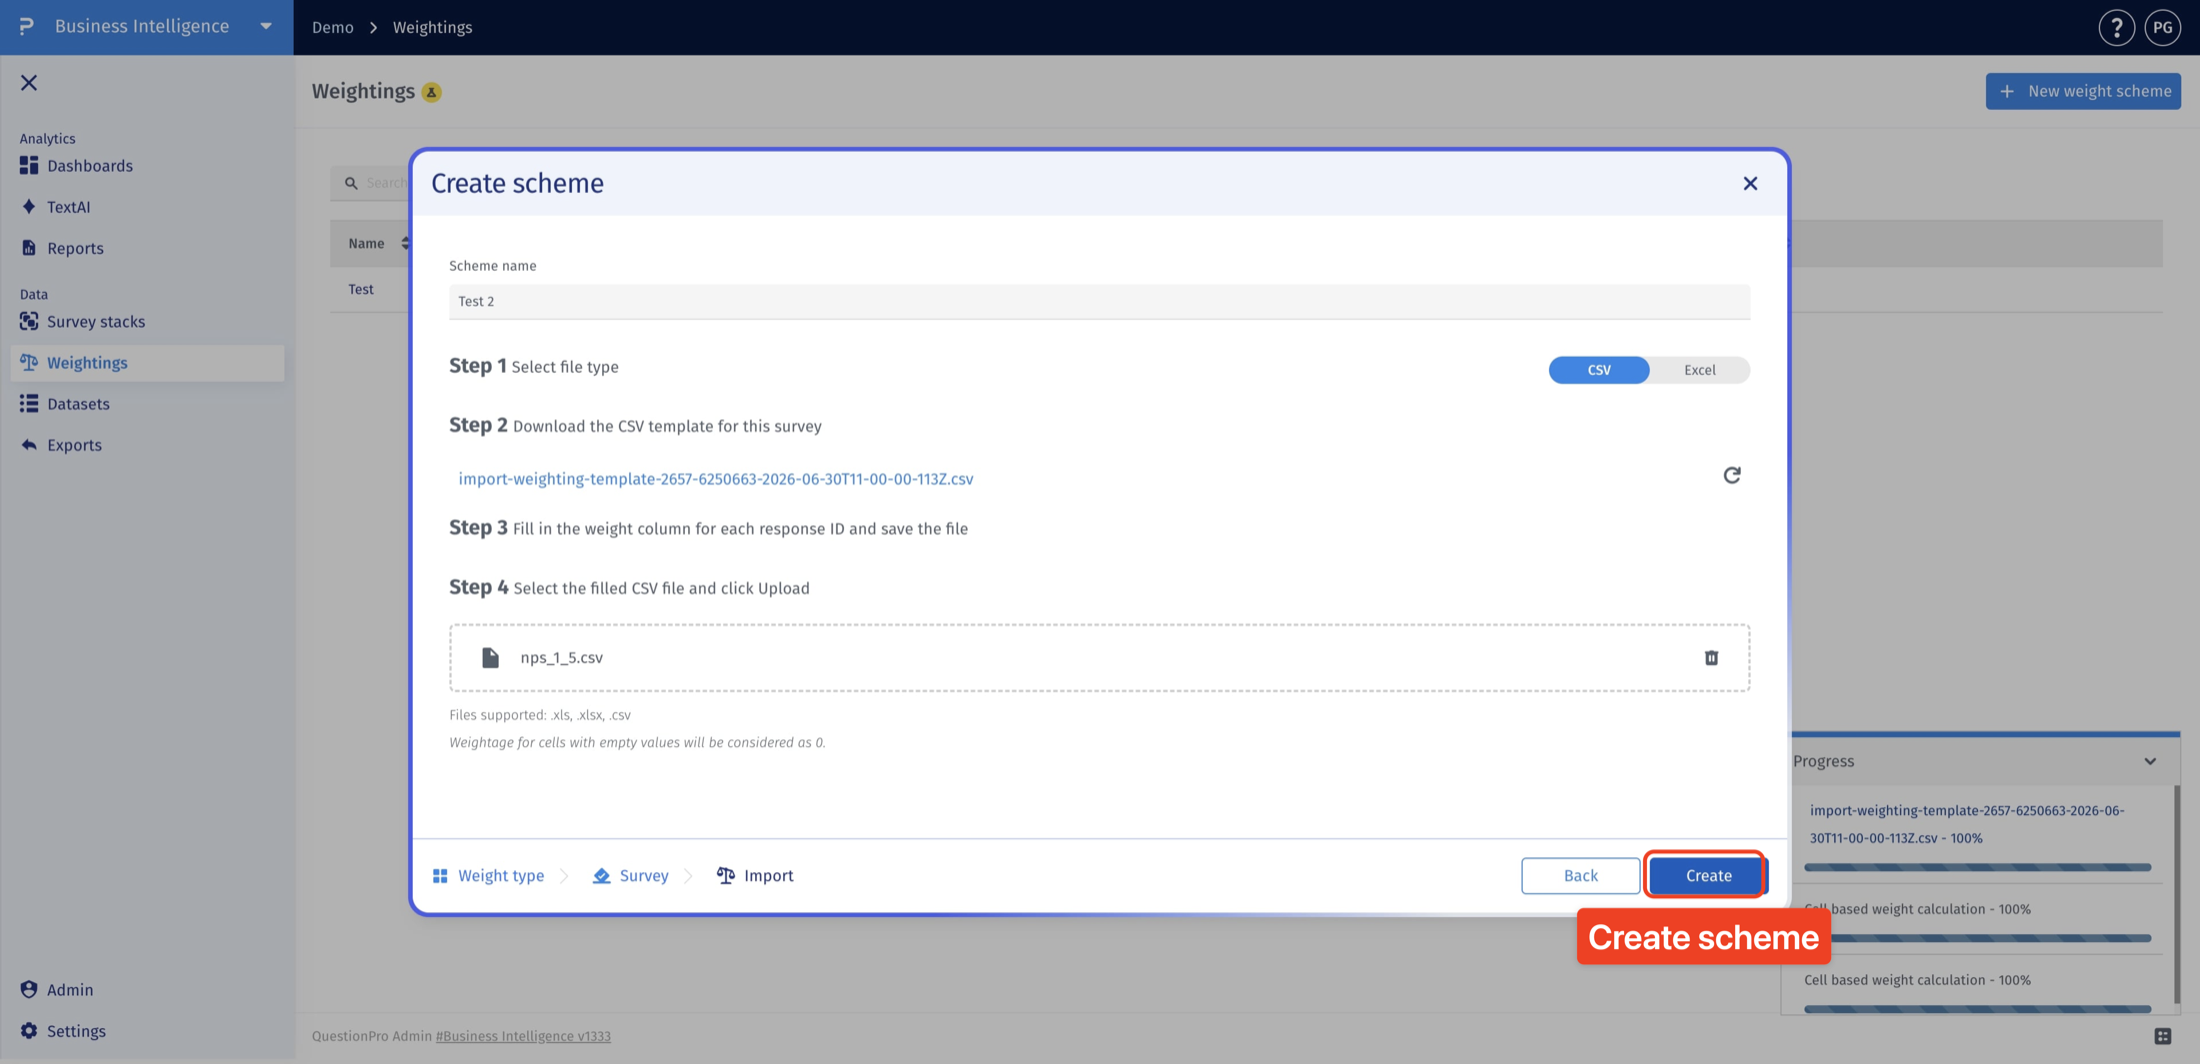Click the import-weighting-template progress item
This screenshot has height=1064, width=2200.
(x=1966, y=824)
